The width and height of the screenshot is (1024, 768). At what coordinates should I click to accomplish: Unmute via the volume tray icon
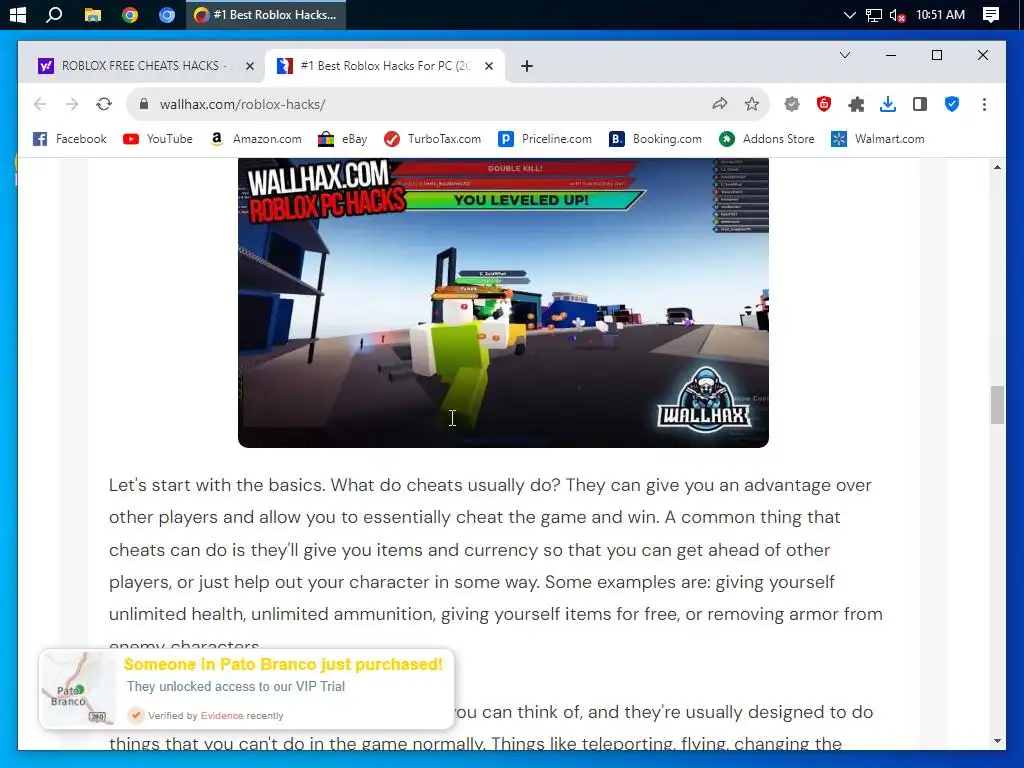(897, 15)
